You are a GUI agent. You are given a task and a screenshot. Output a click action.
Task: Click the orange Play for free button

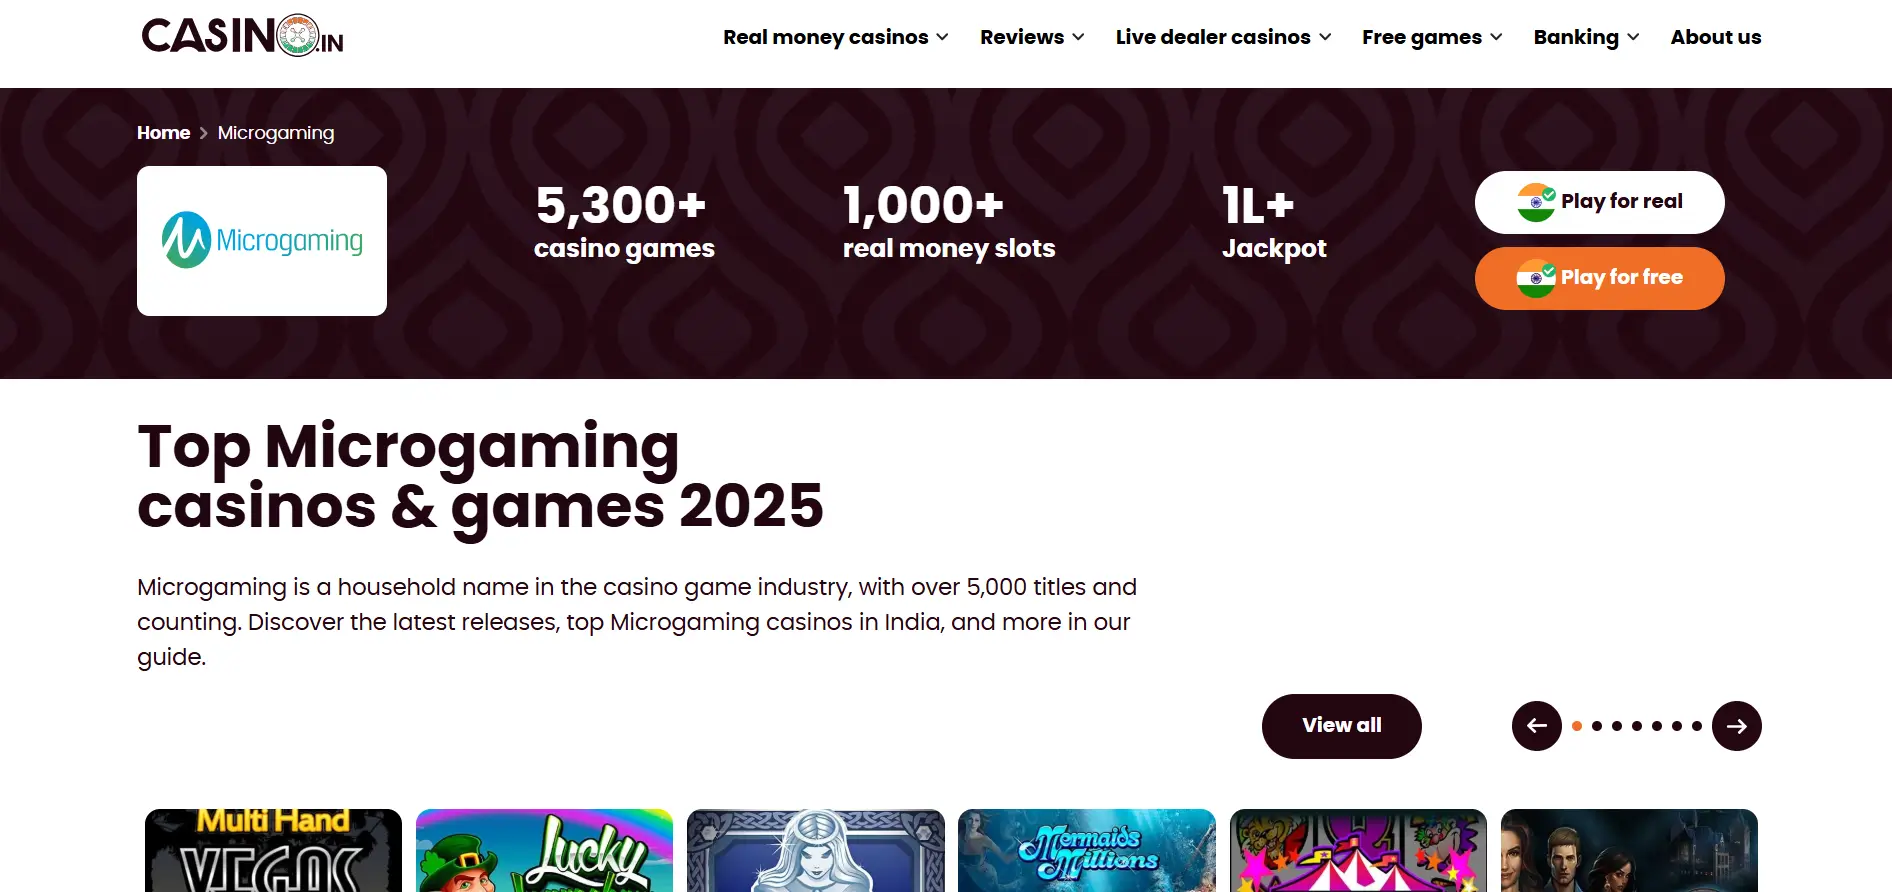point(1599,278)
